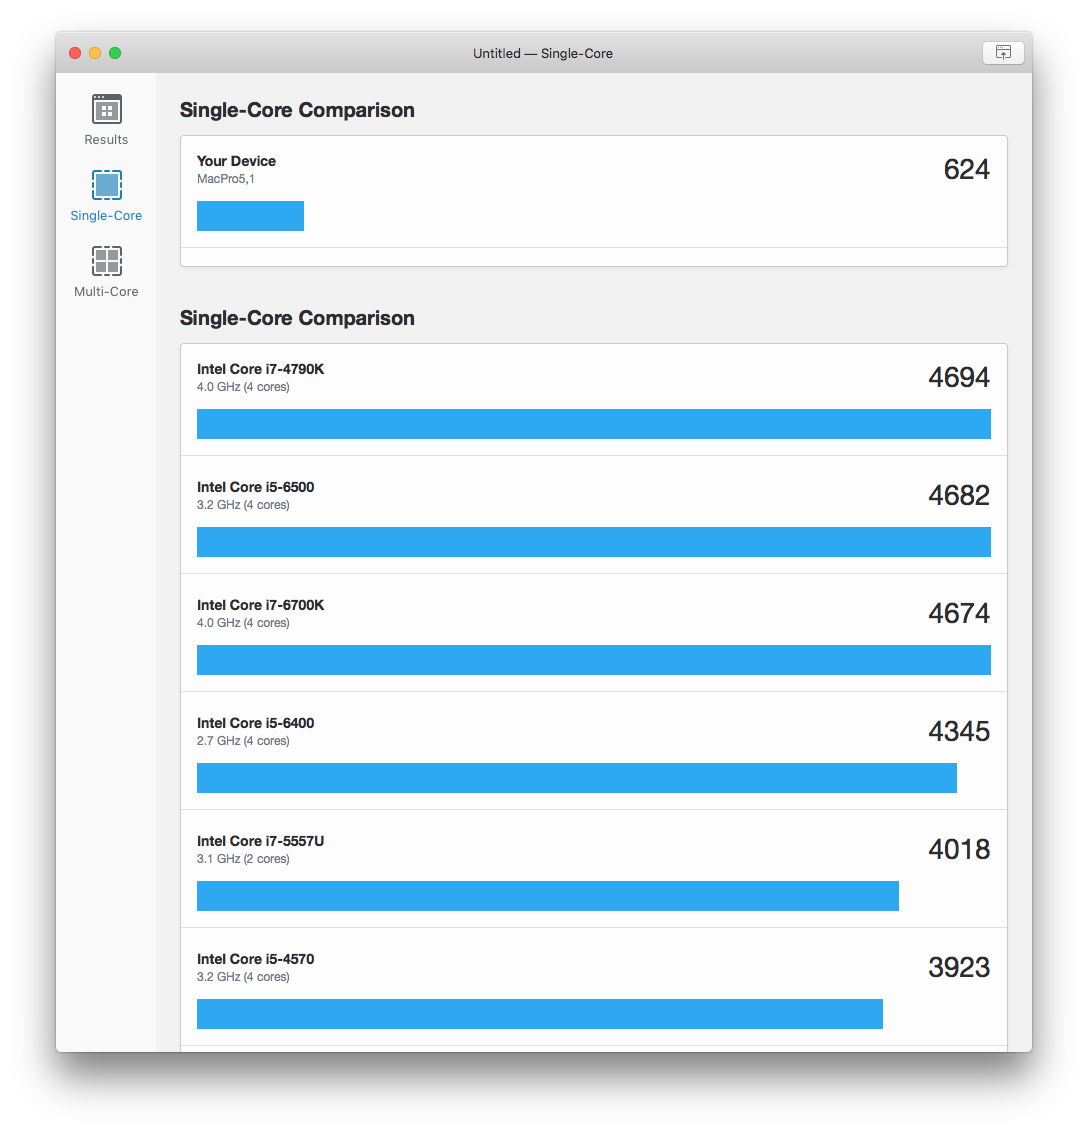1088x1132 pixels.
Task: Click the Results label in sidebar
Action: [x=106, y=139]
